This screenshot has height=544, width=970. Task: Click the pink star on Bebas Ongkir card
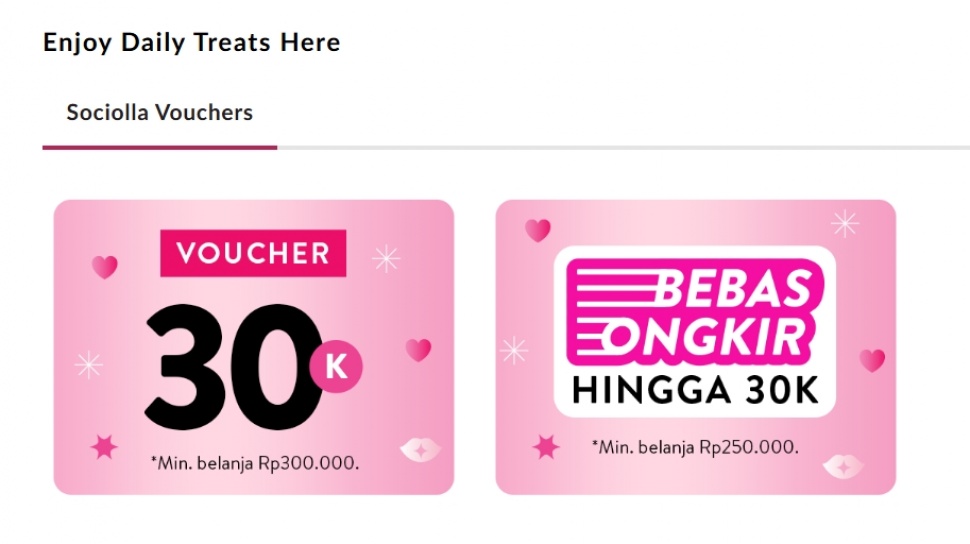pos(546,447)
